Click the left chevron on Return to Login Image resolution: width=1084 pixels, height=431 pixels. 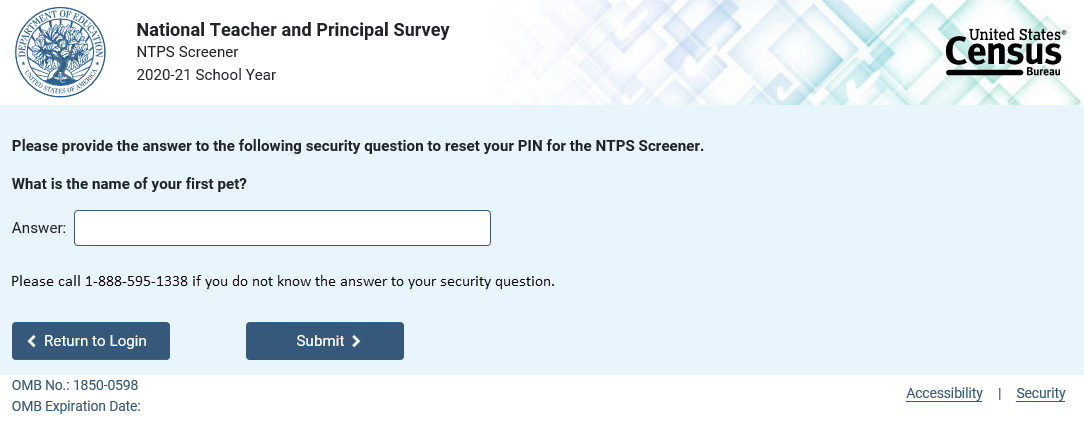(x=32, y=341)
